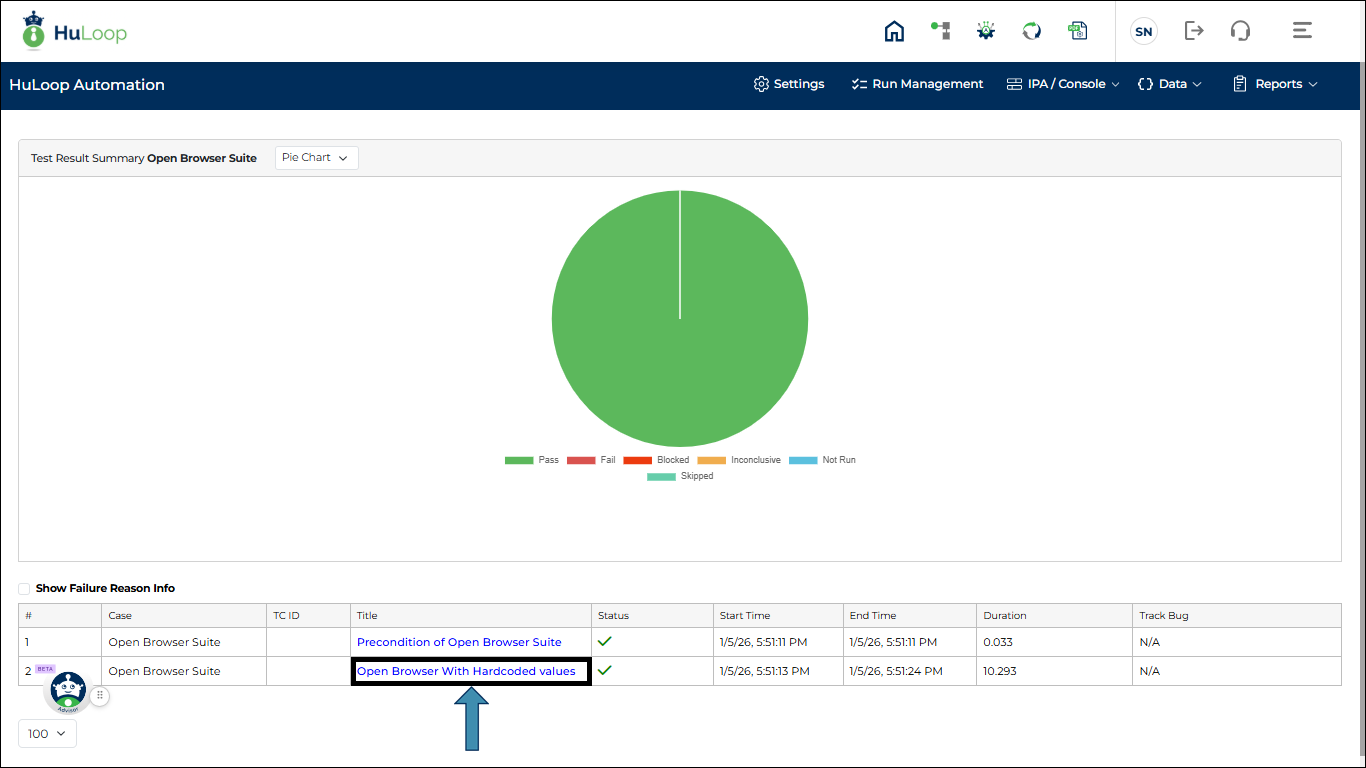Click the logout arrow icon
This screenshot has width=1366, height=768.
point(1194,31)
